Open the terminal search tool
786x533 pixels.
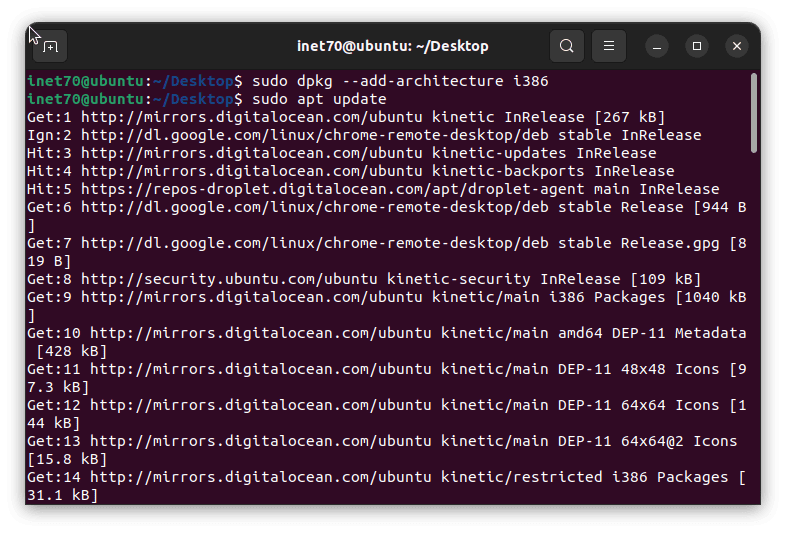click(x=566, y=46)
